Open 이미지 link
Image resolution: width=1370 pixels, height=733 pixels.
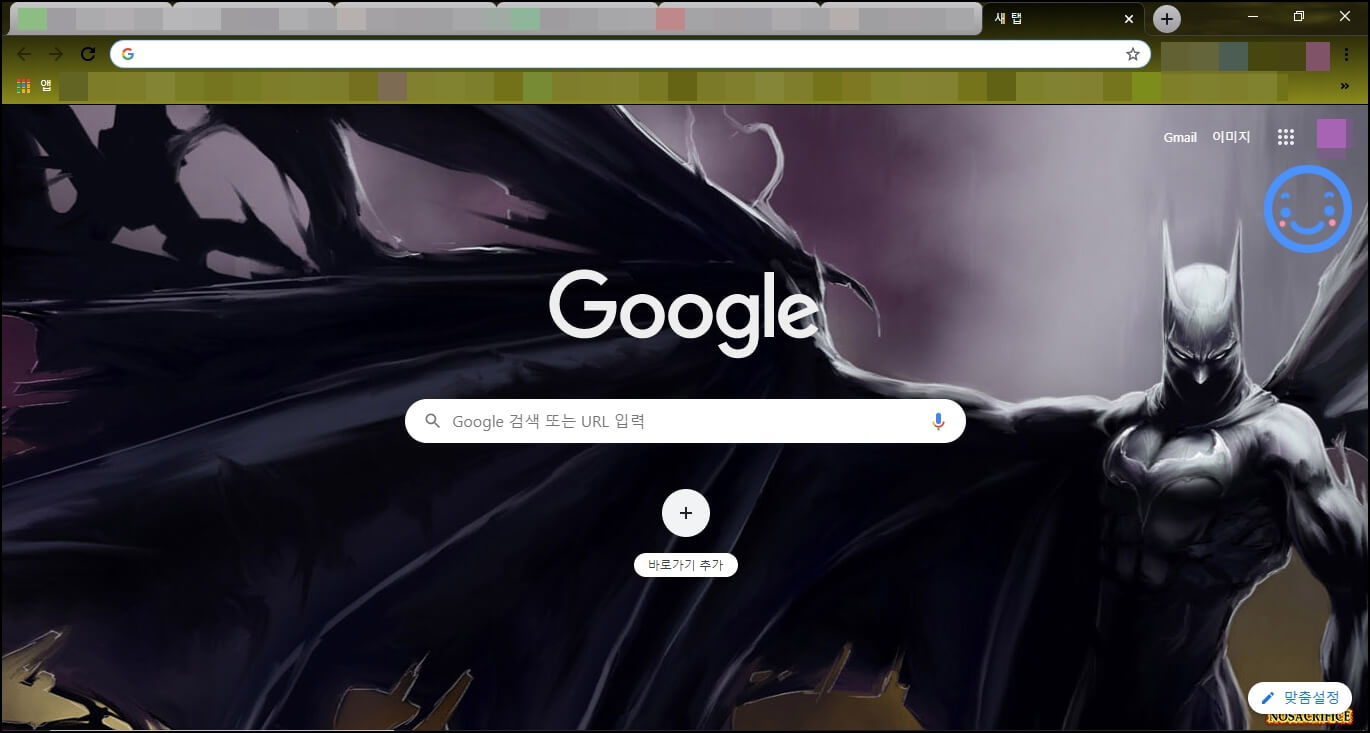pos(1231,137)
